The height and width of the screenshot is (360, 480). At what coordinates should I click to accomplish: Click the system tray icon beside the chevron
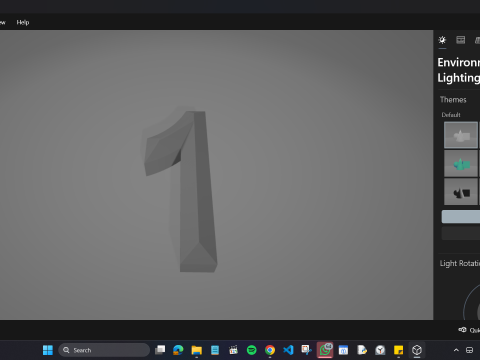pos(469,350)
